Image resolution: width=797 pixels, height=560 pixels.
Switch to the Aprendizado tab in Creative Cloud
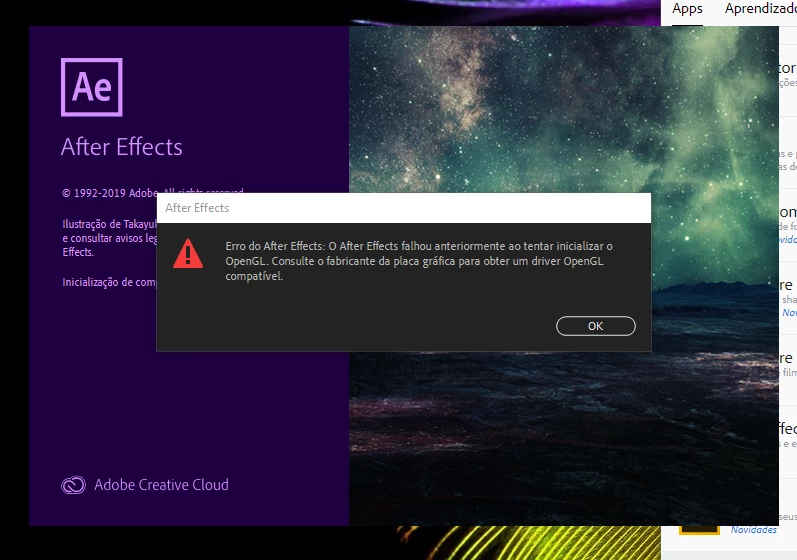(760, 9)
